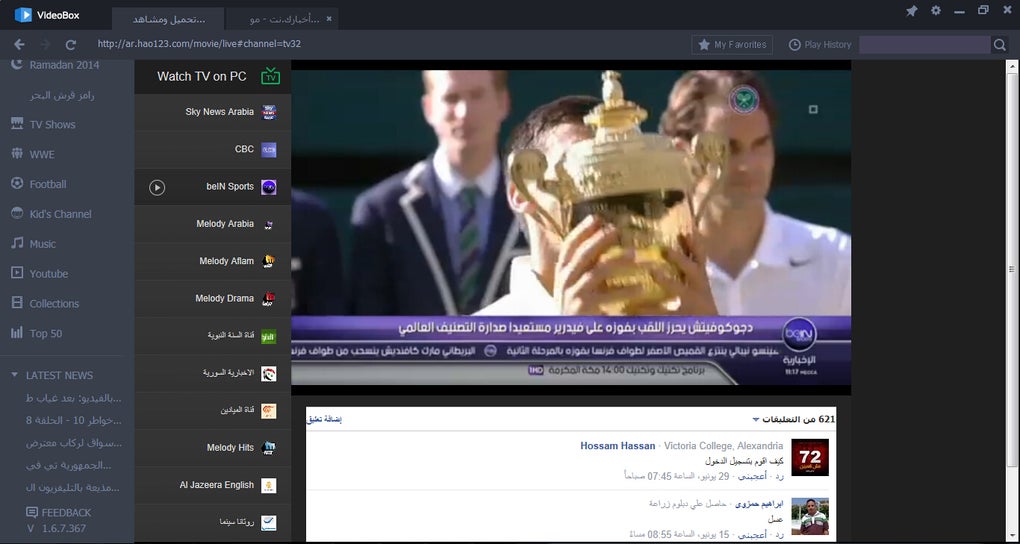The height and width of the screenshot is (544, 1020).
Task: Select Melody Arabia channel
Action: pyautogui.click(x=213, y=224)
